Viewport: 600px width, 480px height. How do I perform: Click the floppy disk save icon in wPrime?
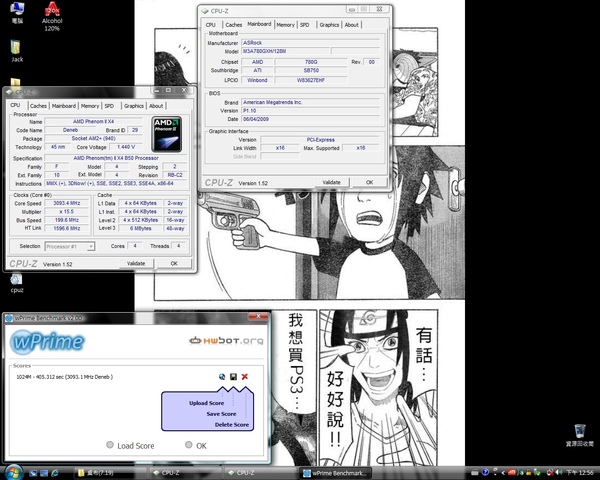233,377
